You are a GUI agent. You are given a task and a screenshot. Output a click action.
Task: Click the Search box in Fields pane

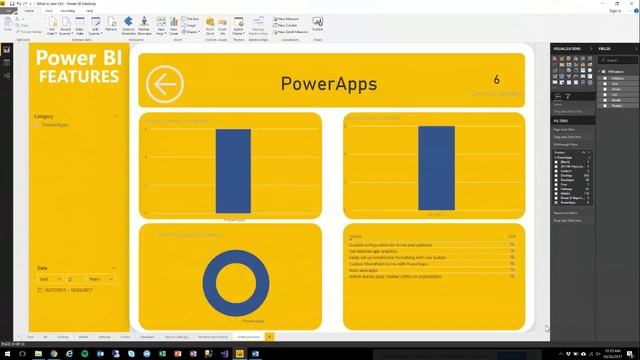pos(618,60)
